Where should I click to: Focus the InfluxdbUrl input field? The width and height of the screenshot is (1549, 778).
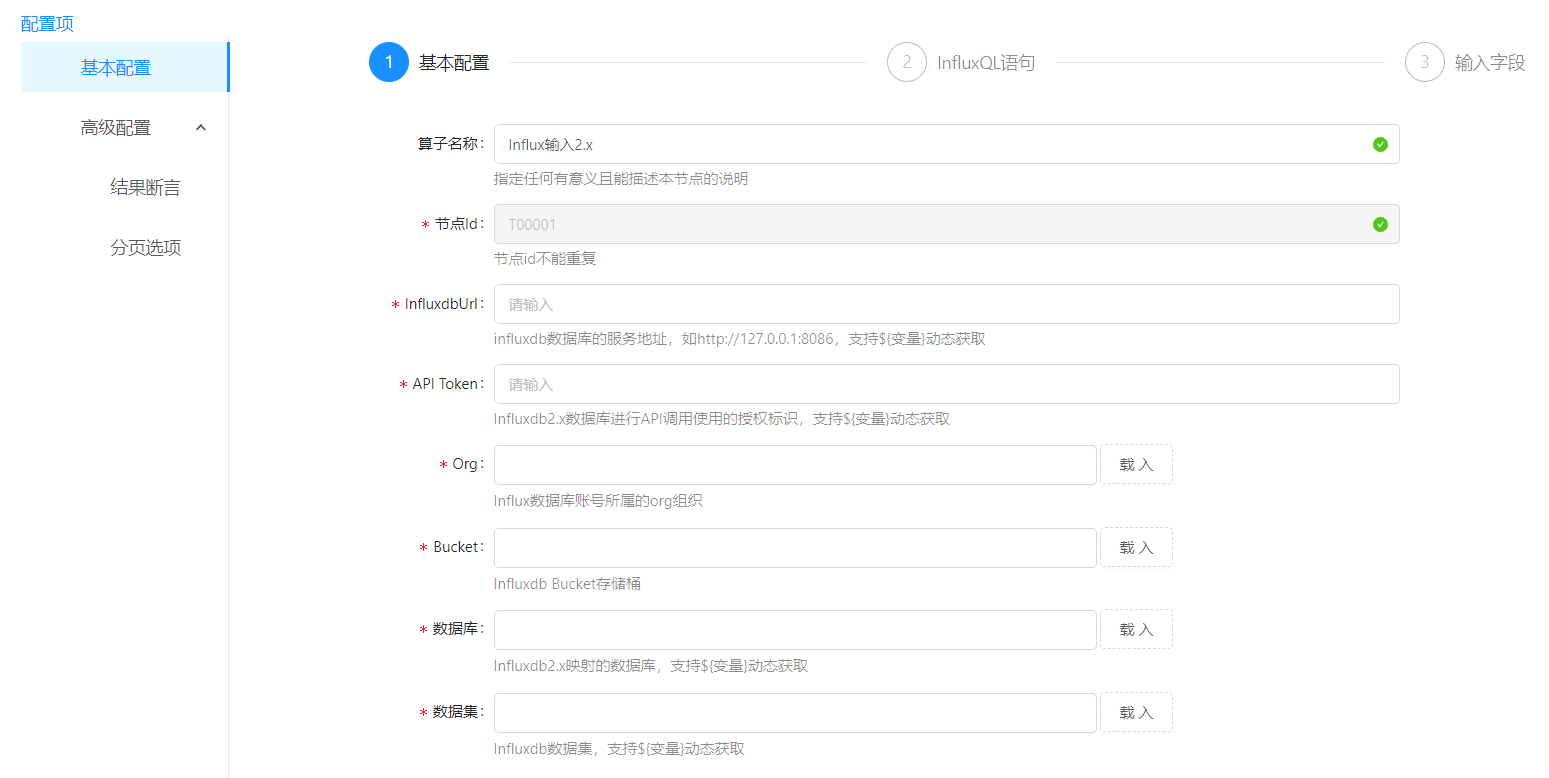tap(945, 304)
